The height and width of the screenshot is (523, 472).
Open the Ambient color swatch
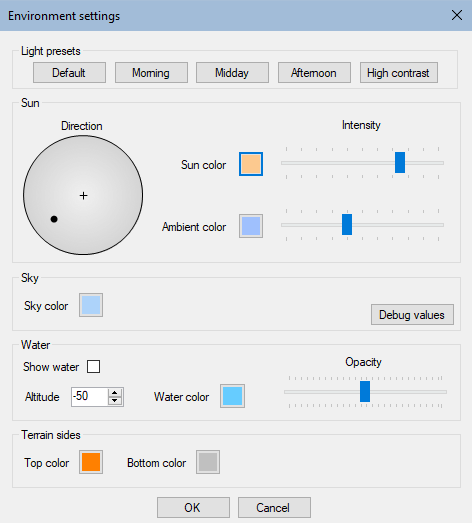[x=251, y=226]
